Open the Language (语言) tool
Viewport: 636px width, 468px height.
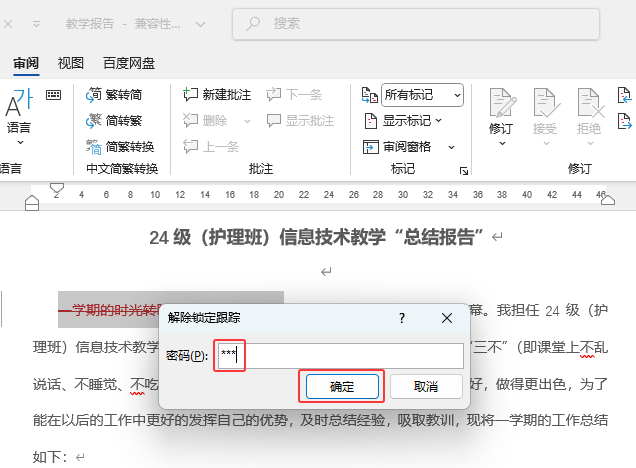(x=19, y=109)
